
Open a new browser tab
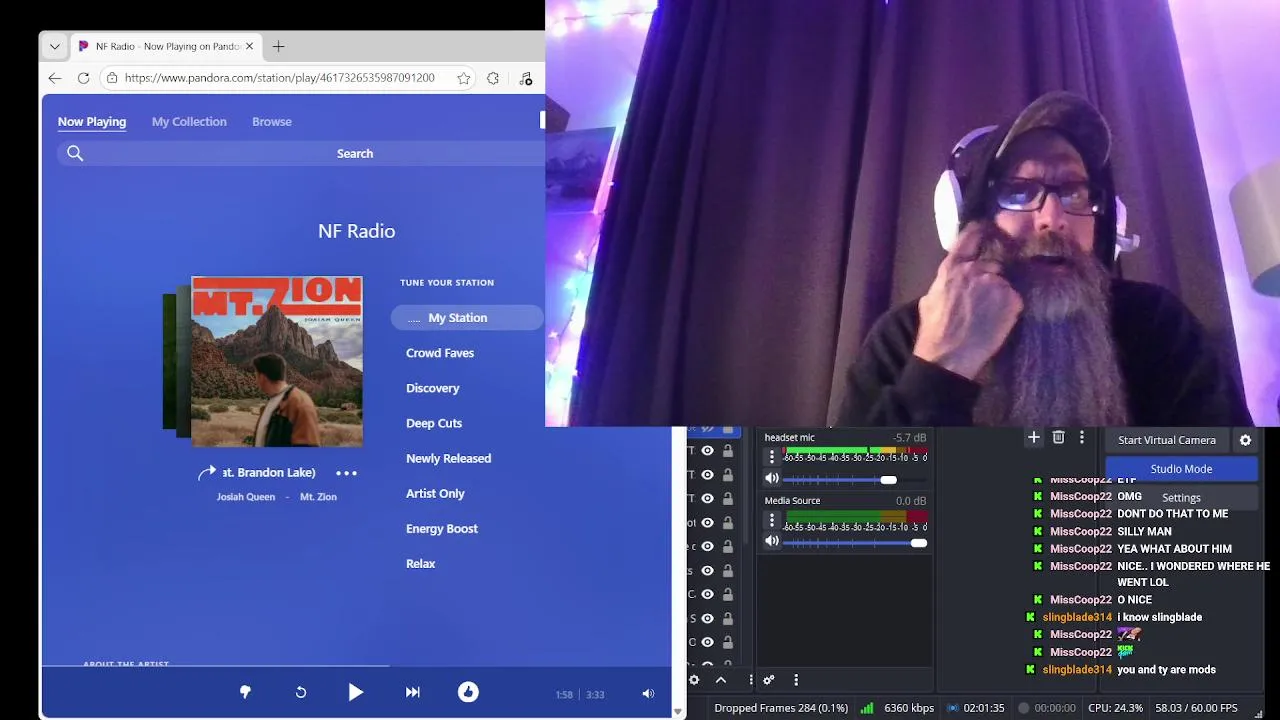tap(278, 46)
